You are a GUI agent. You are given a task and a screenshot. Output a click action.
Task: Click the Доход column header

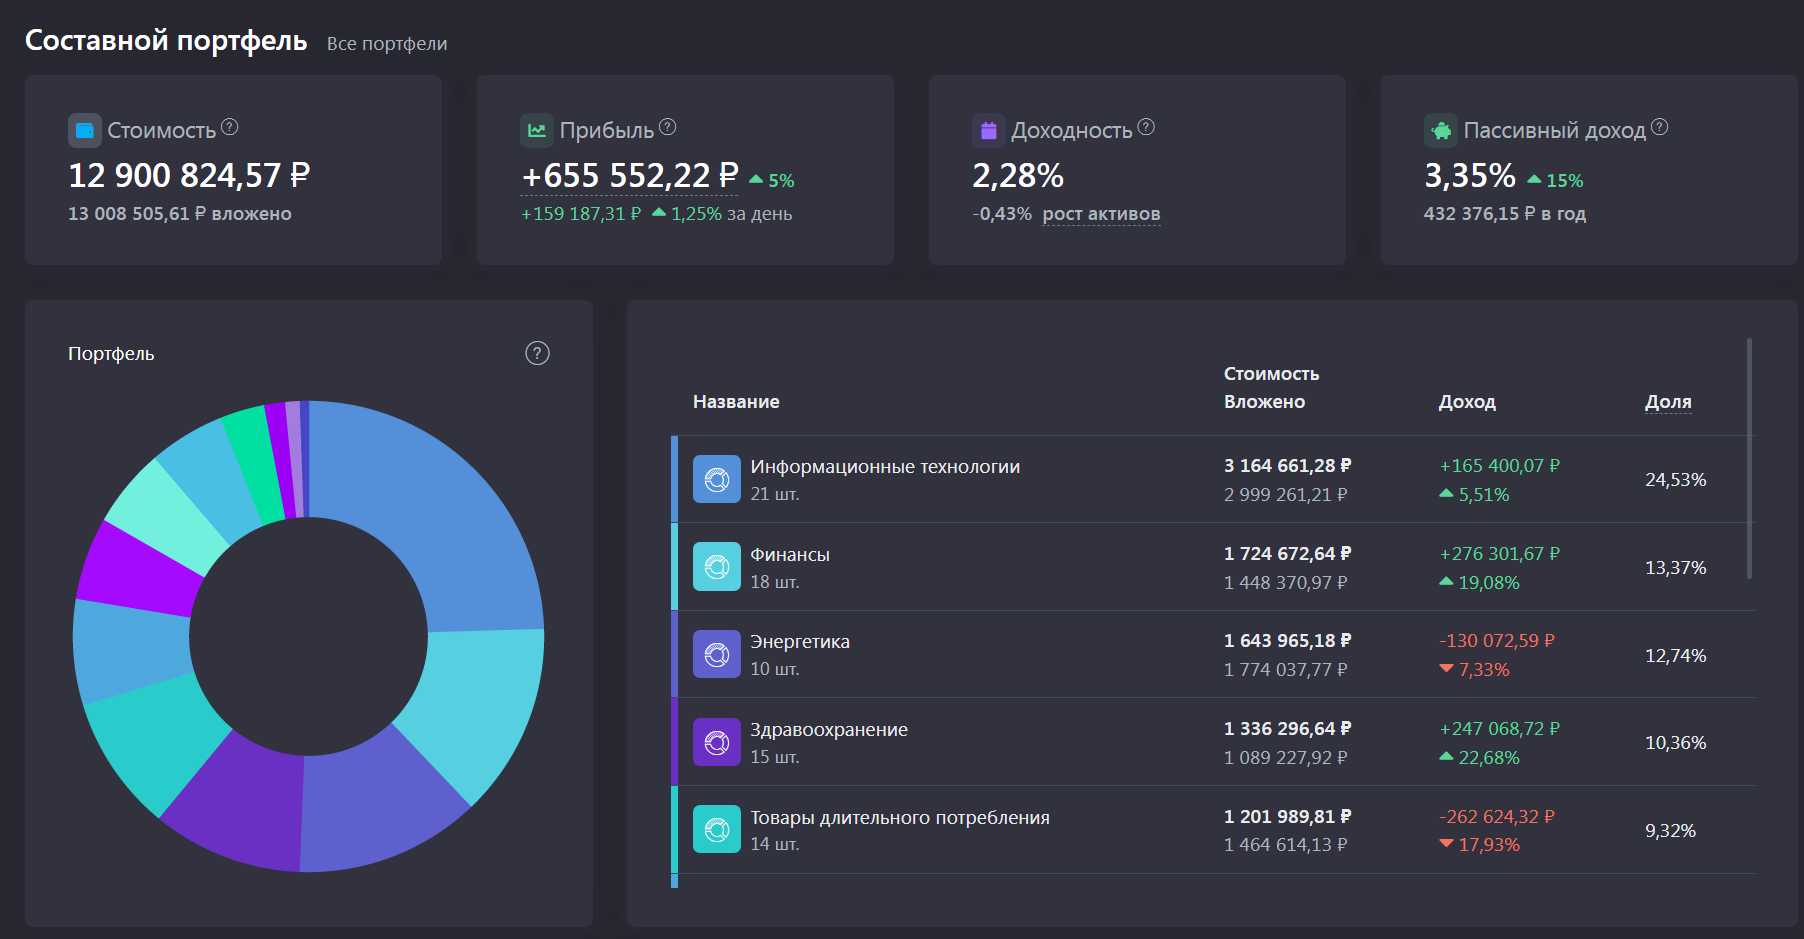1467,402
